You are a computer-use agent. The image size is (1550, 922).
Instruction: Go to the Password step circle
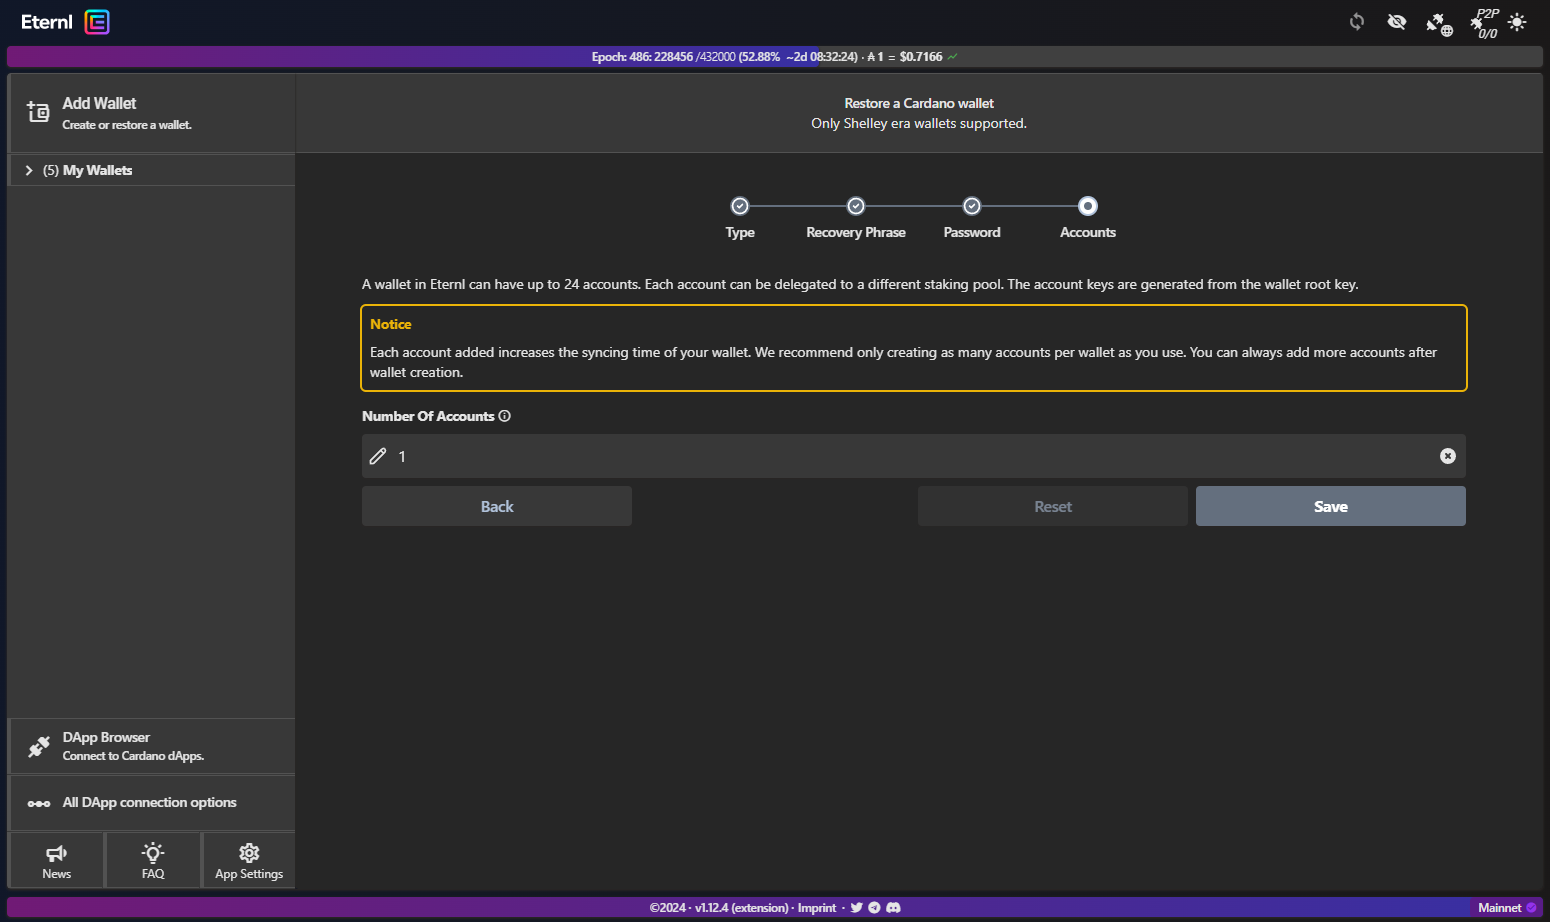pyautogui.click(x=972, y=206)
